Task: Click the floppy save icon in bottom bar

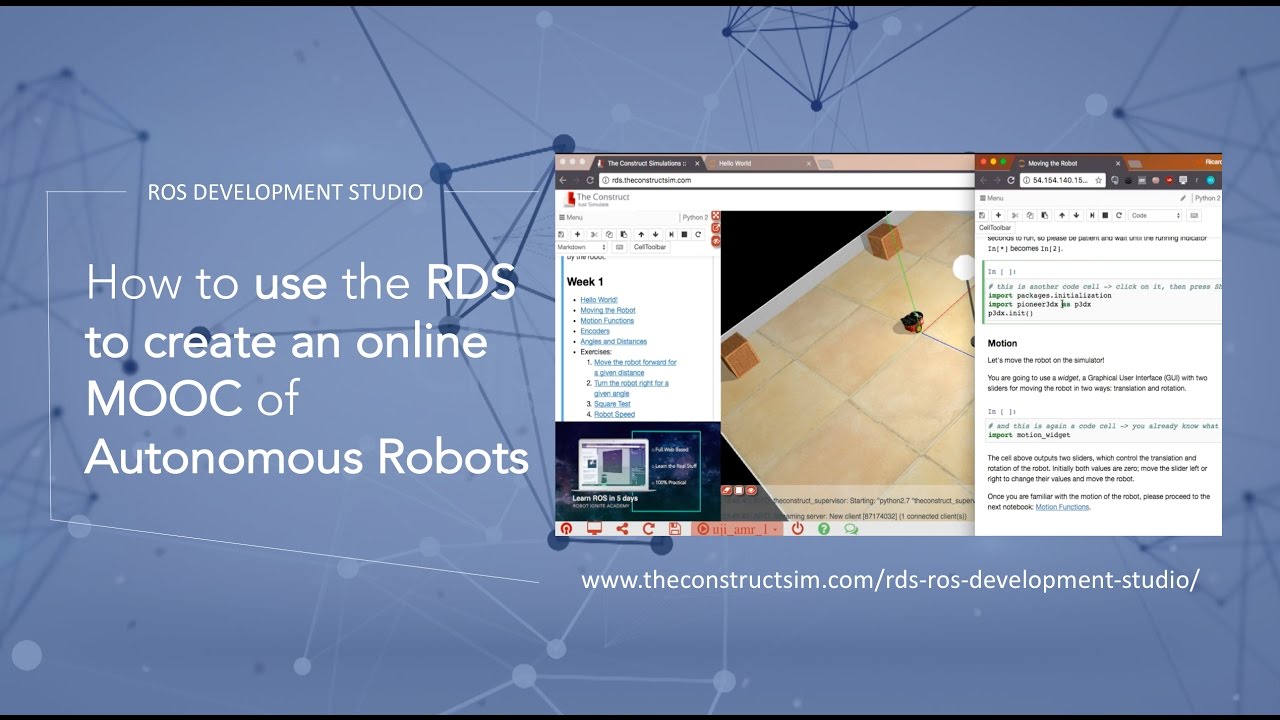Action: [x=675, y=529]
